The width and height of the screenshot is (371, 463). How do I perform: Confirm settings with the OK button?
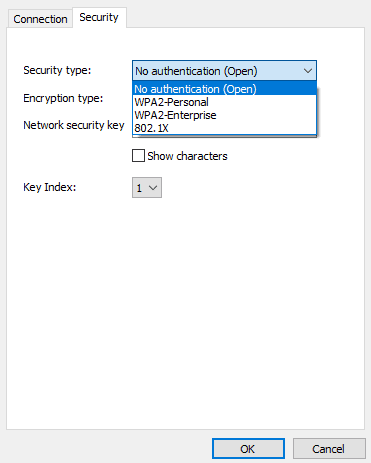[248, 449]
